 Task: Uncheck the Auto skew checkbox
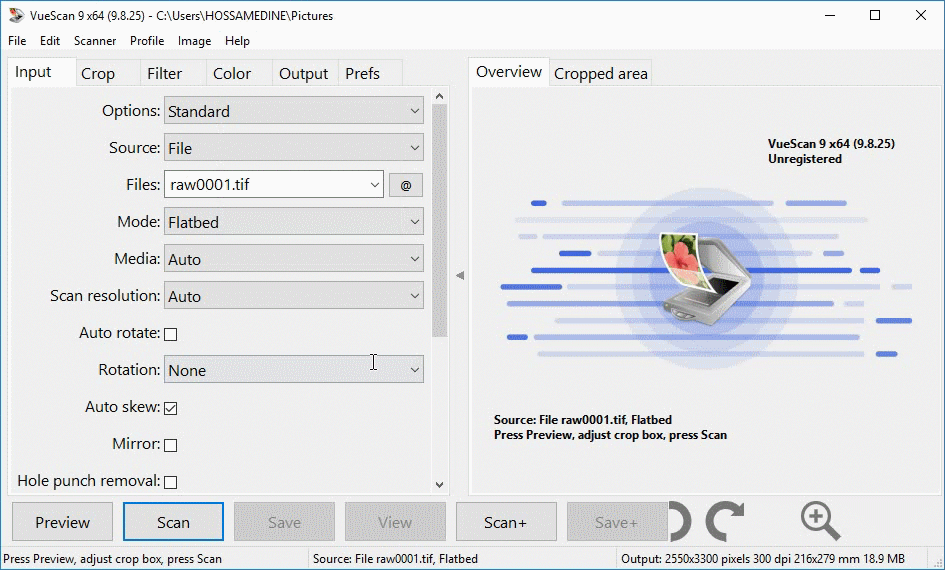click(x=171, y=408)
